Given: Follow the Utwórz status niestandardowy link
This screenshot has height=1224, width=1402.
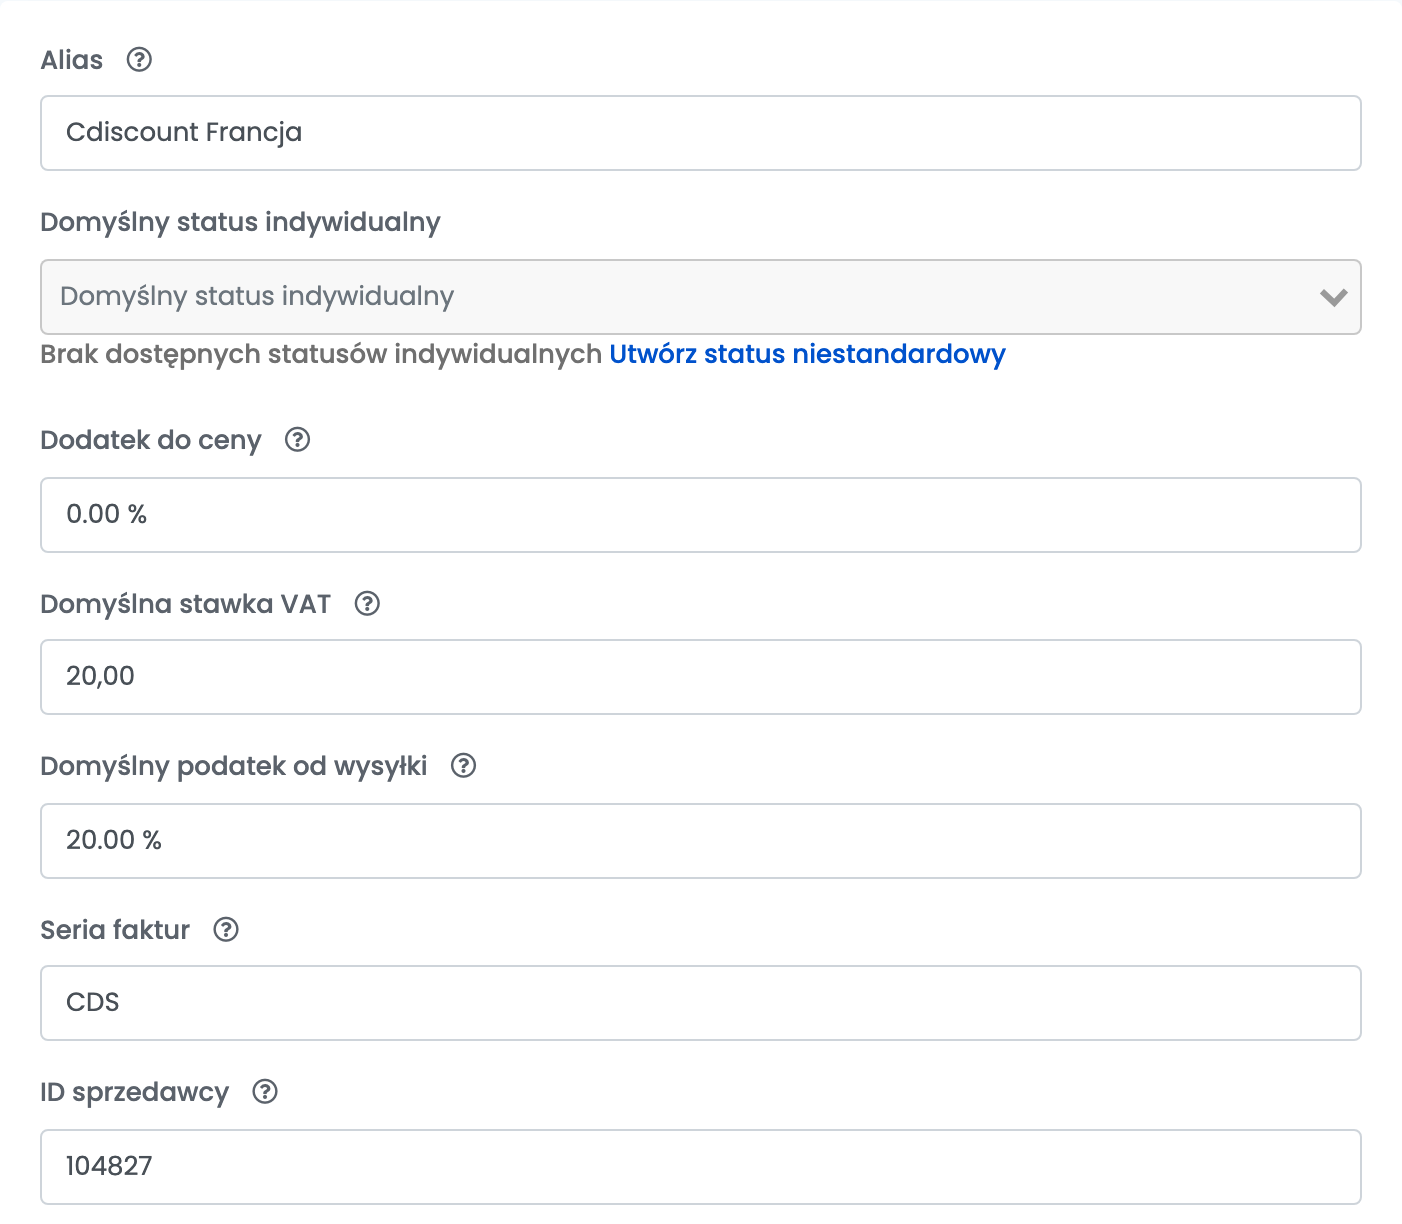Looking at the screenshot, I should 807,354.
